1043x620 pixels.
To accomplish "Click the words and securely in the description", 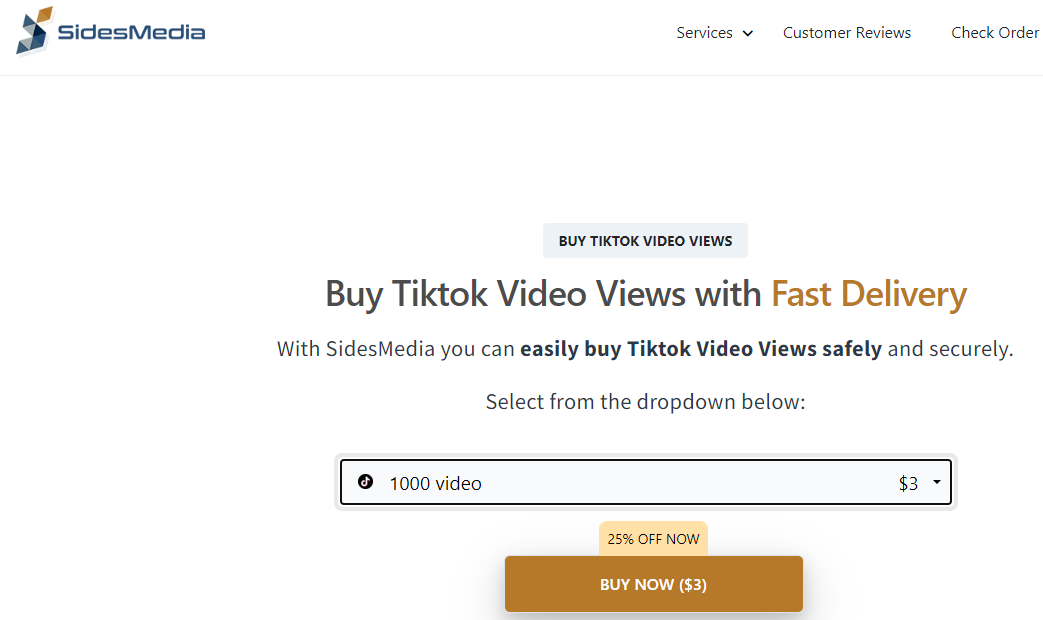I will 951,349.
